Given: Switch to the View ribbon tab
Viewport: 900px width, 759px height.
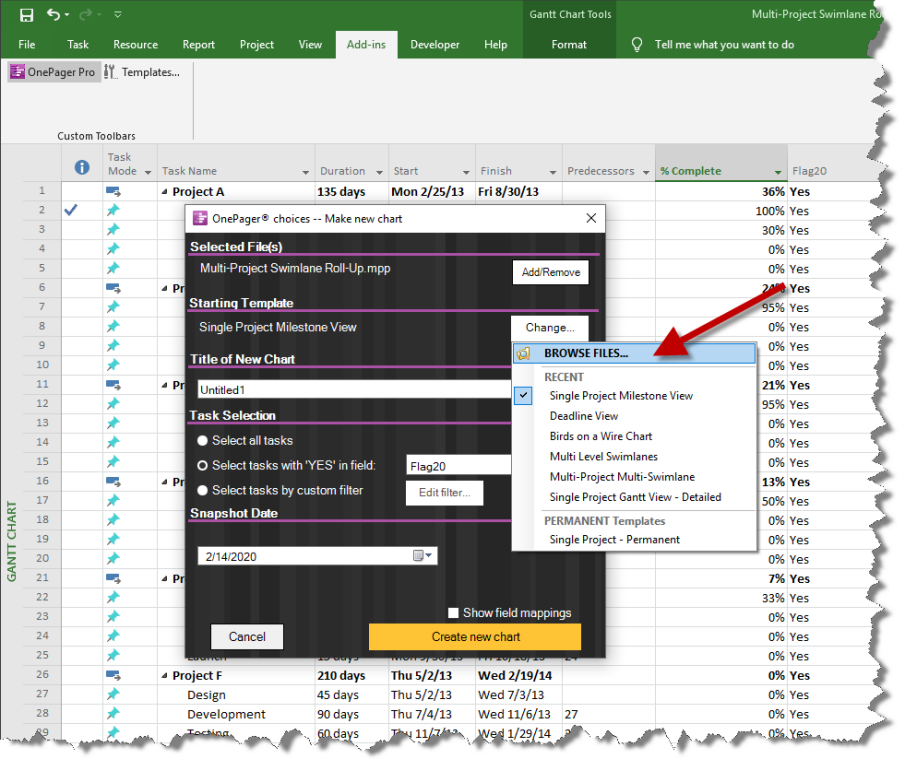Looking at the screenshot, I should (310, 44).
